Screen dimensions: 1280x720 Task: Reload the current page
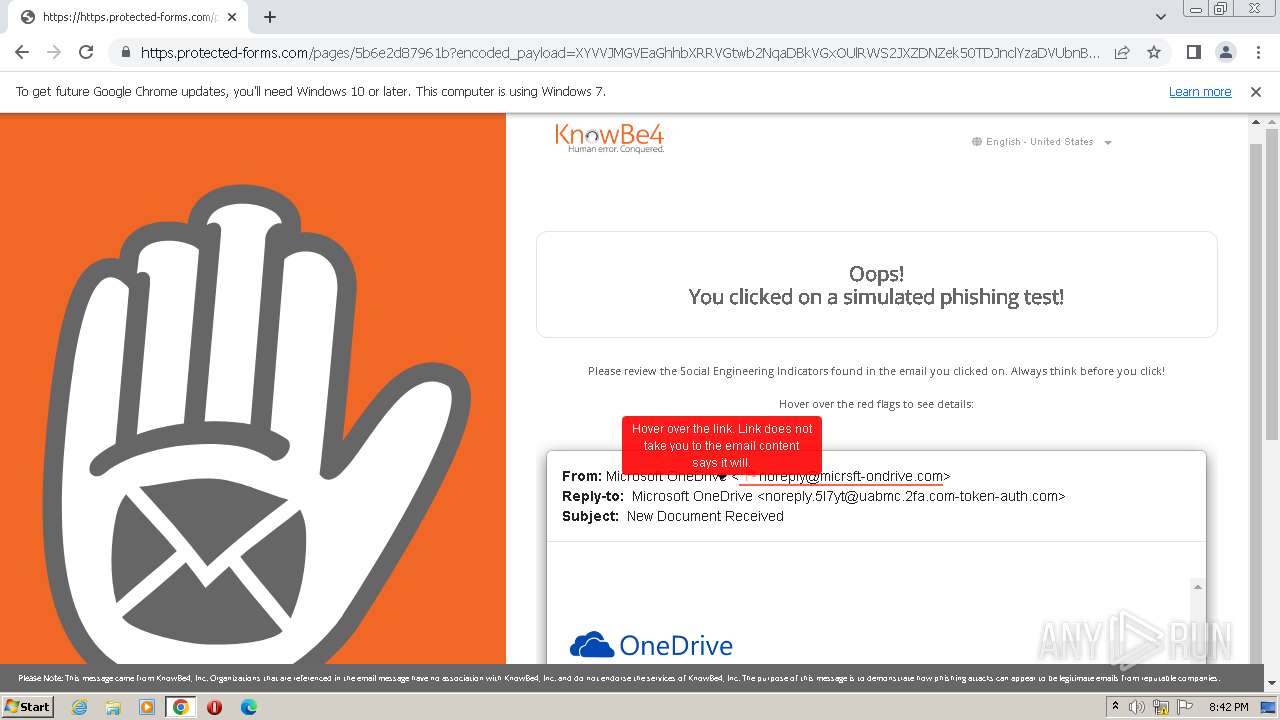tap(86, 52)
